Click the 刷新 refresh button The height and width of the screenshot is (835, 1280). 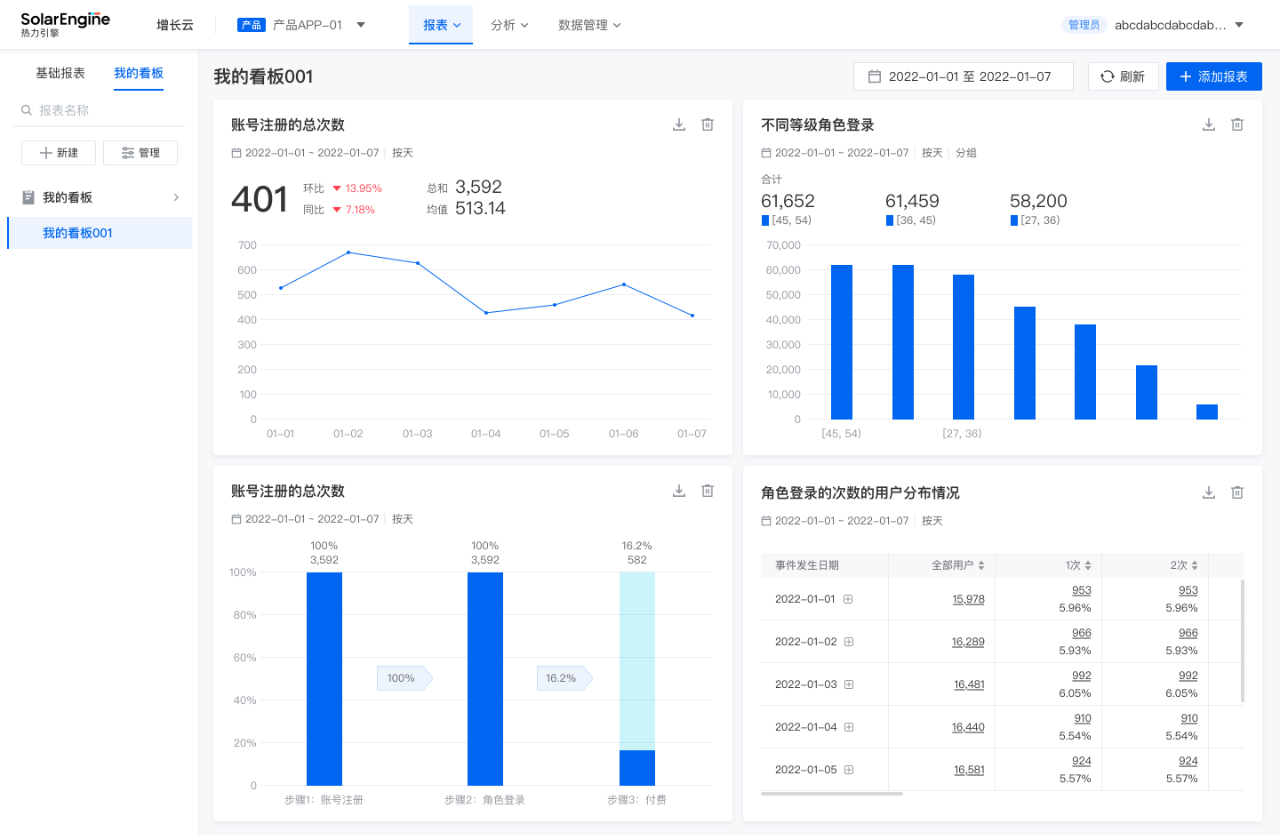(1123, 77)
